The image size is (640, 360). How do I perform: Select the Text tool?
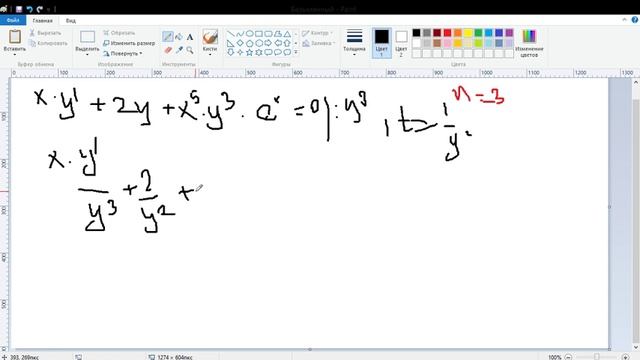(x=190, y=37)
